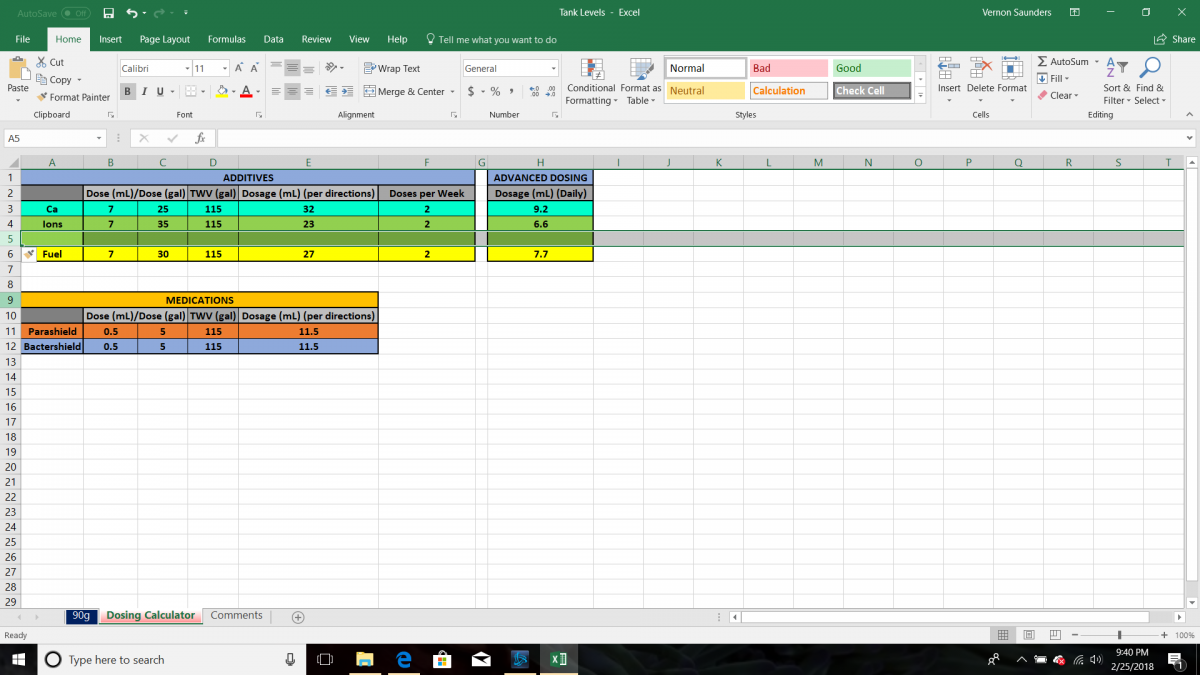Click the Insert Function fx icon

pyautogui.click(x=200, y=138)
